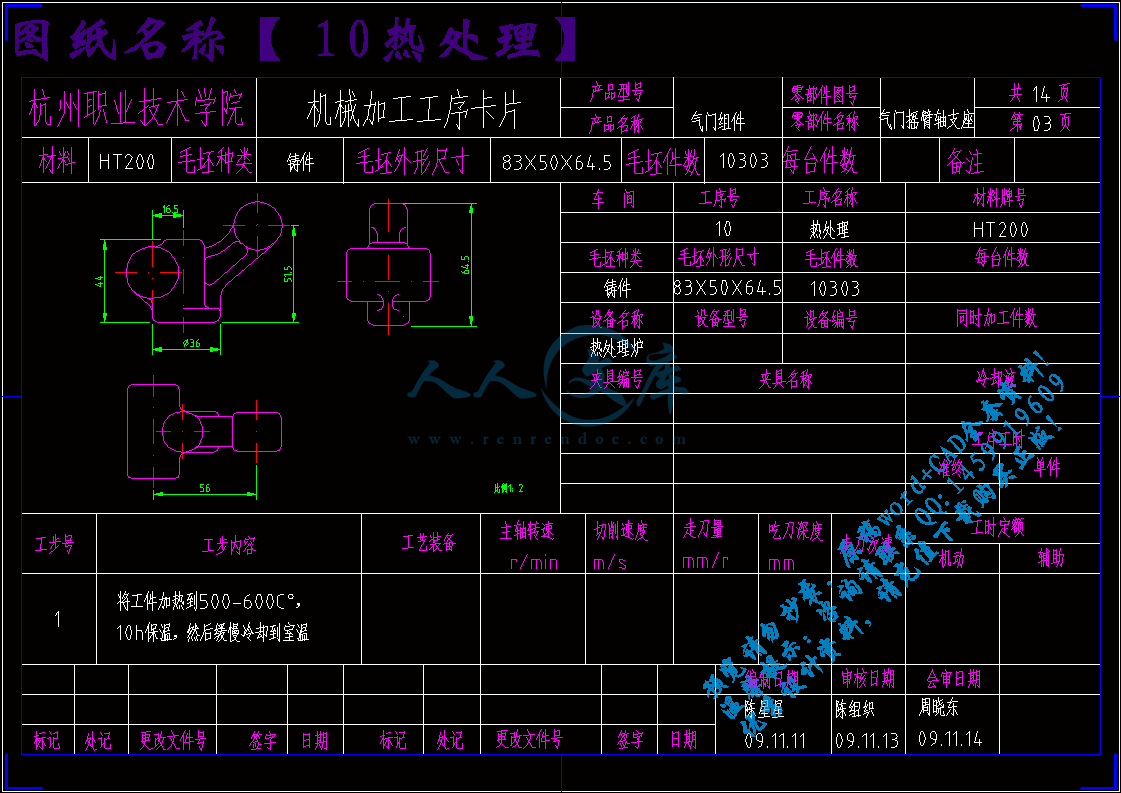Click the '材料牌号' column header
This screenshot has width=1121, height=793.
1000,198
